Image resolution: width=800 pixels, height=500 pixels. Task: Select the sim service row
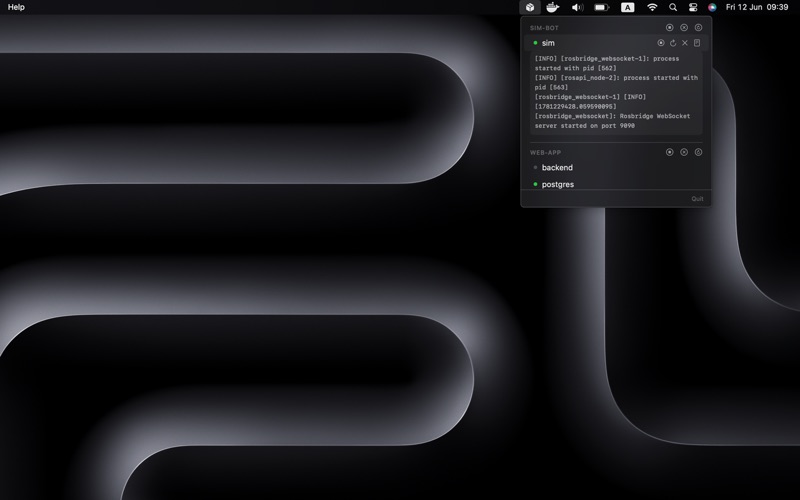point(616,43)
